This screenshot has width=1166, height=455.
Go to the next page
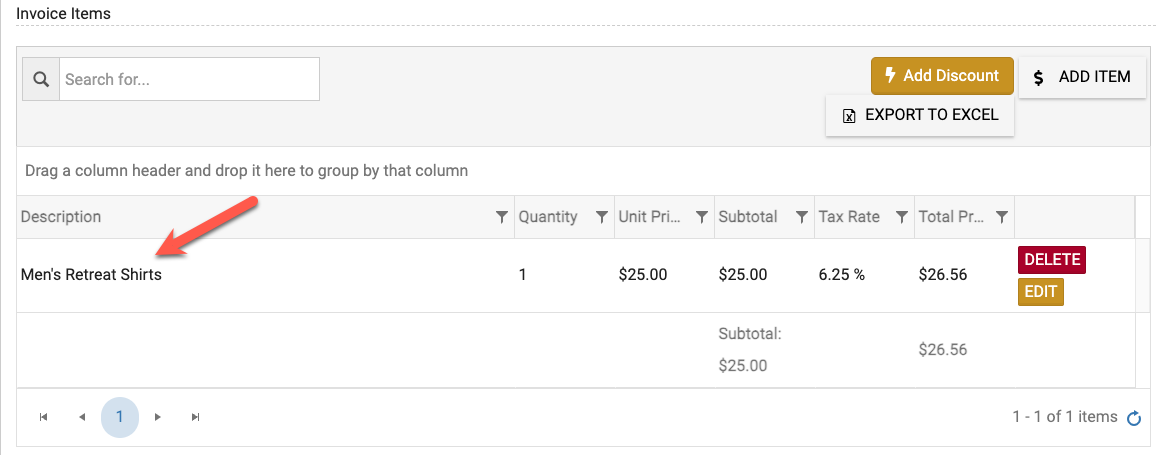click(158, 417)
